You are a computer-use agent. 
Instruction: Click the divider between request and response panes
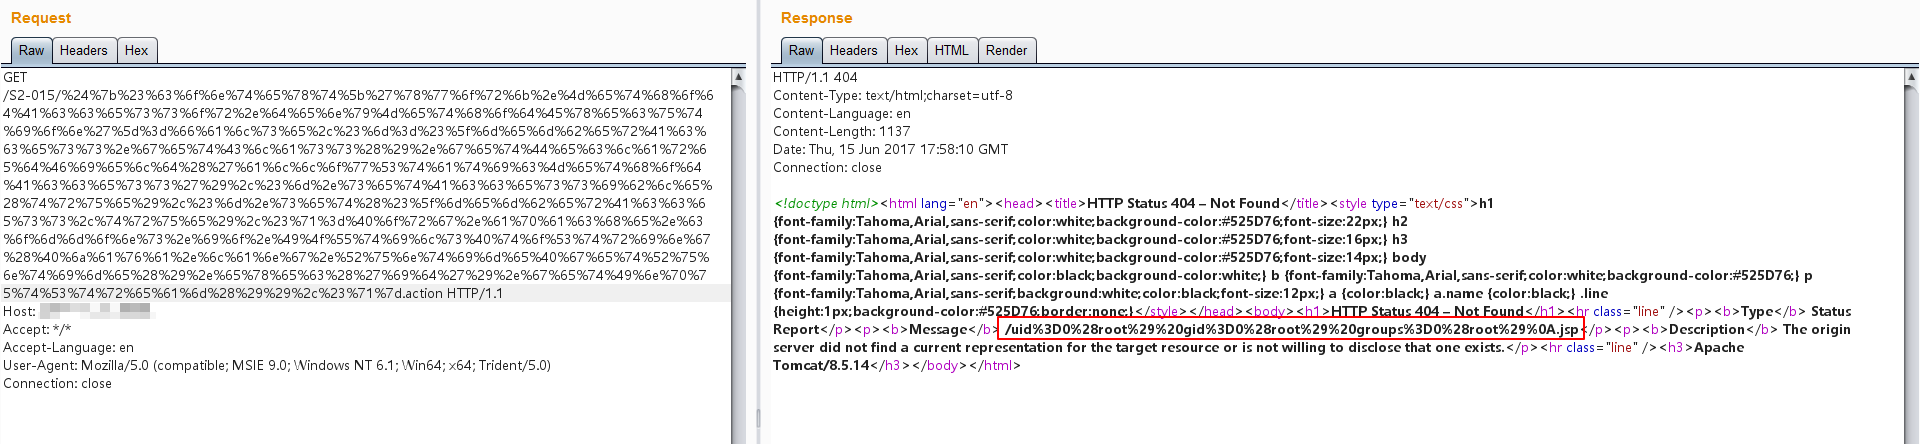coord(757,250)
